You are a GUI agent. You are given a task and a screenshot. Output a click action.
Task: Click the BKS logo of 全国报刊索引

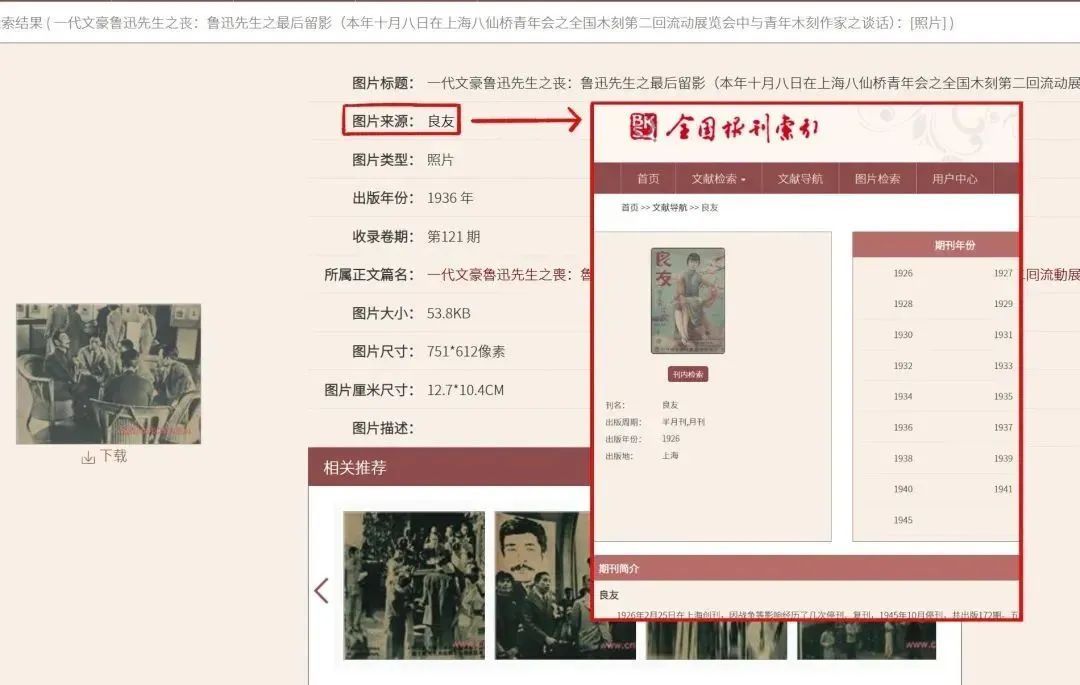(644, 127)
